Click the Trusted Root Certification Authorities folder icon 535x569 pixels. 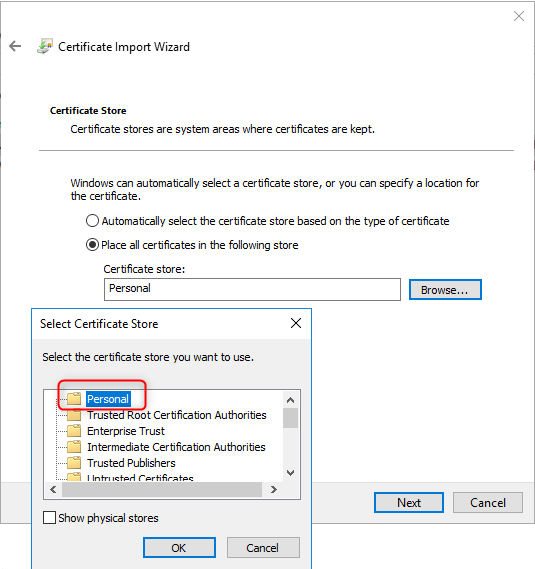pos(74,414)
